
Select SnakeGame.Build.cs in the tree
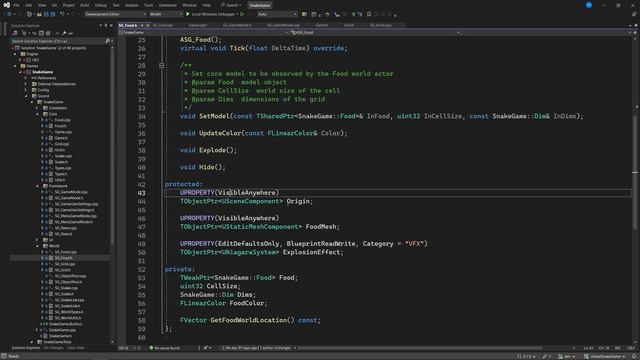pyautogui.click(x=65, y=324)
